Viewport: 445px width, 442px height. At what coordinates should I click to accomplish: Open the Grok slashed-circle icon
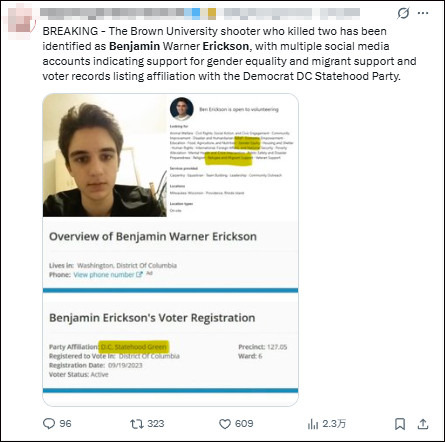tap(403, 13)
